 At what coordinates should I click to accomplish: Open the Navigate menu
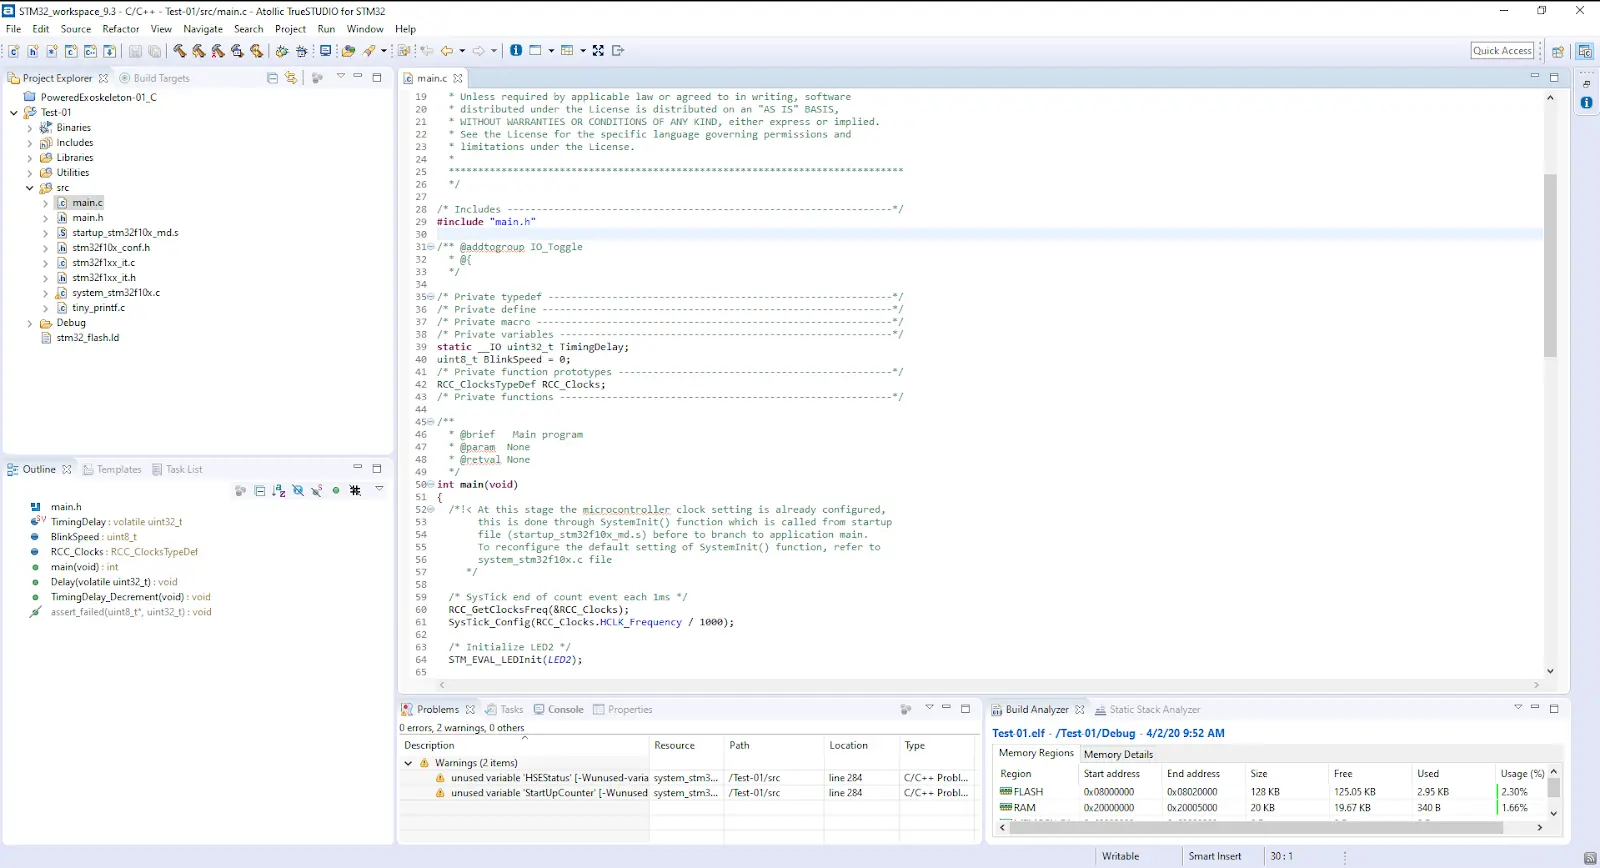tap(203, 29)
